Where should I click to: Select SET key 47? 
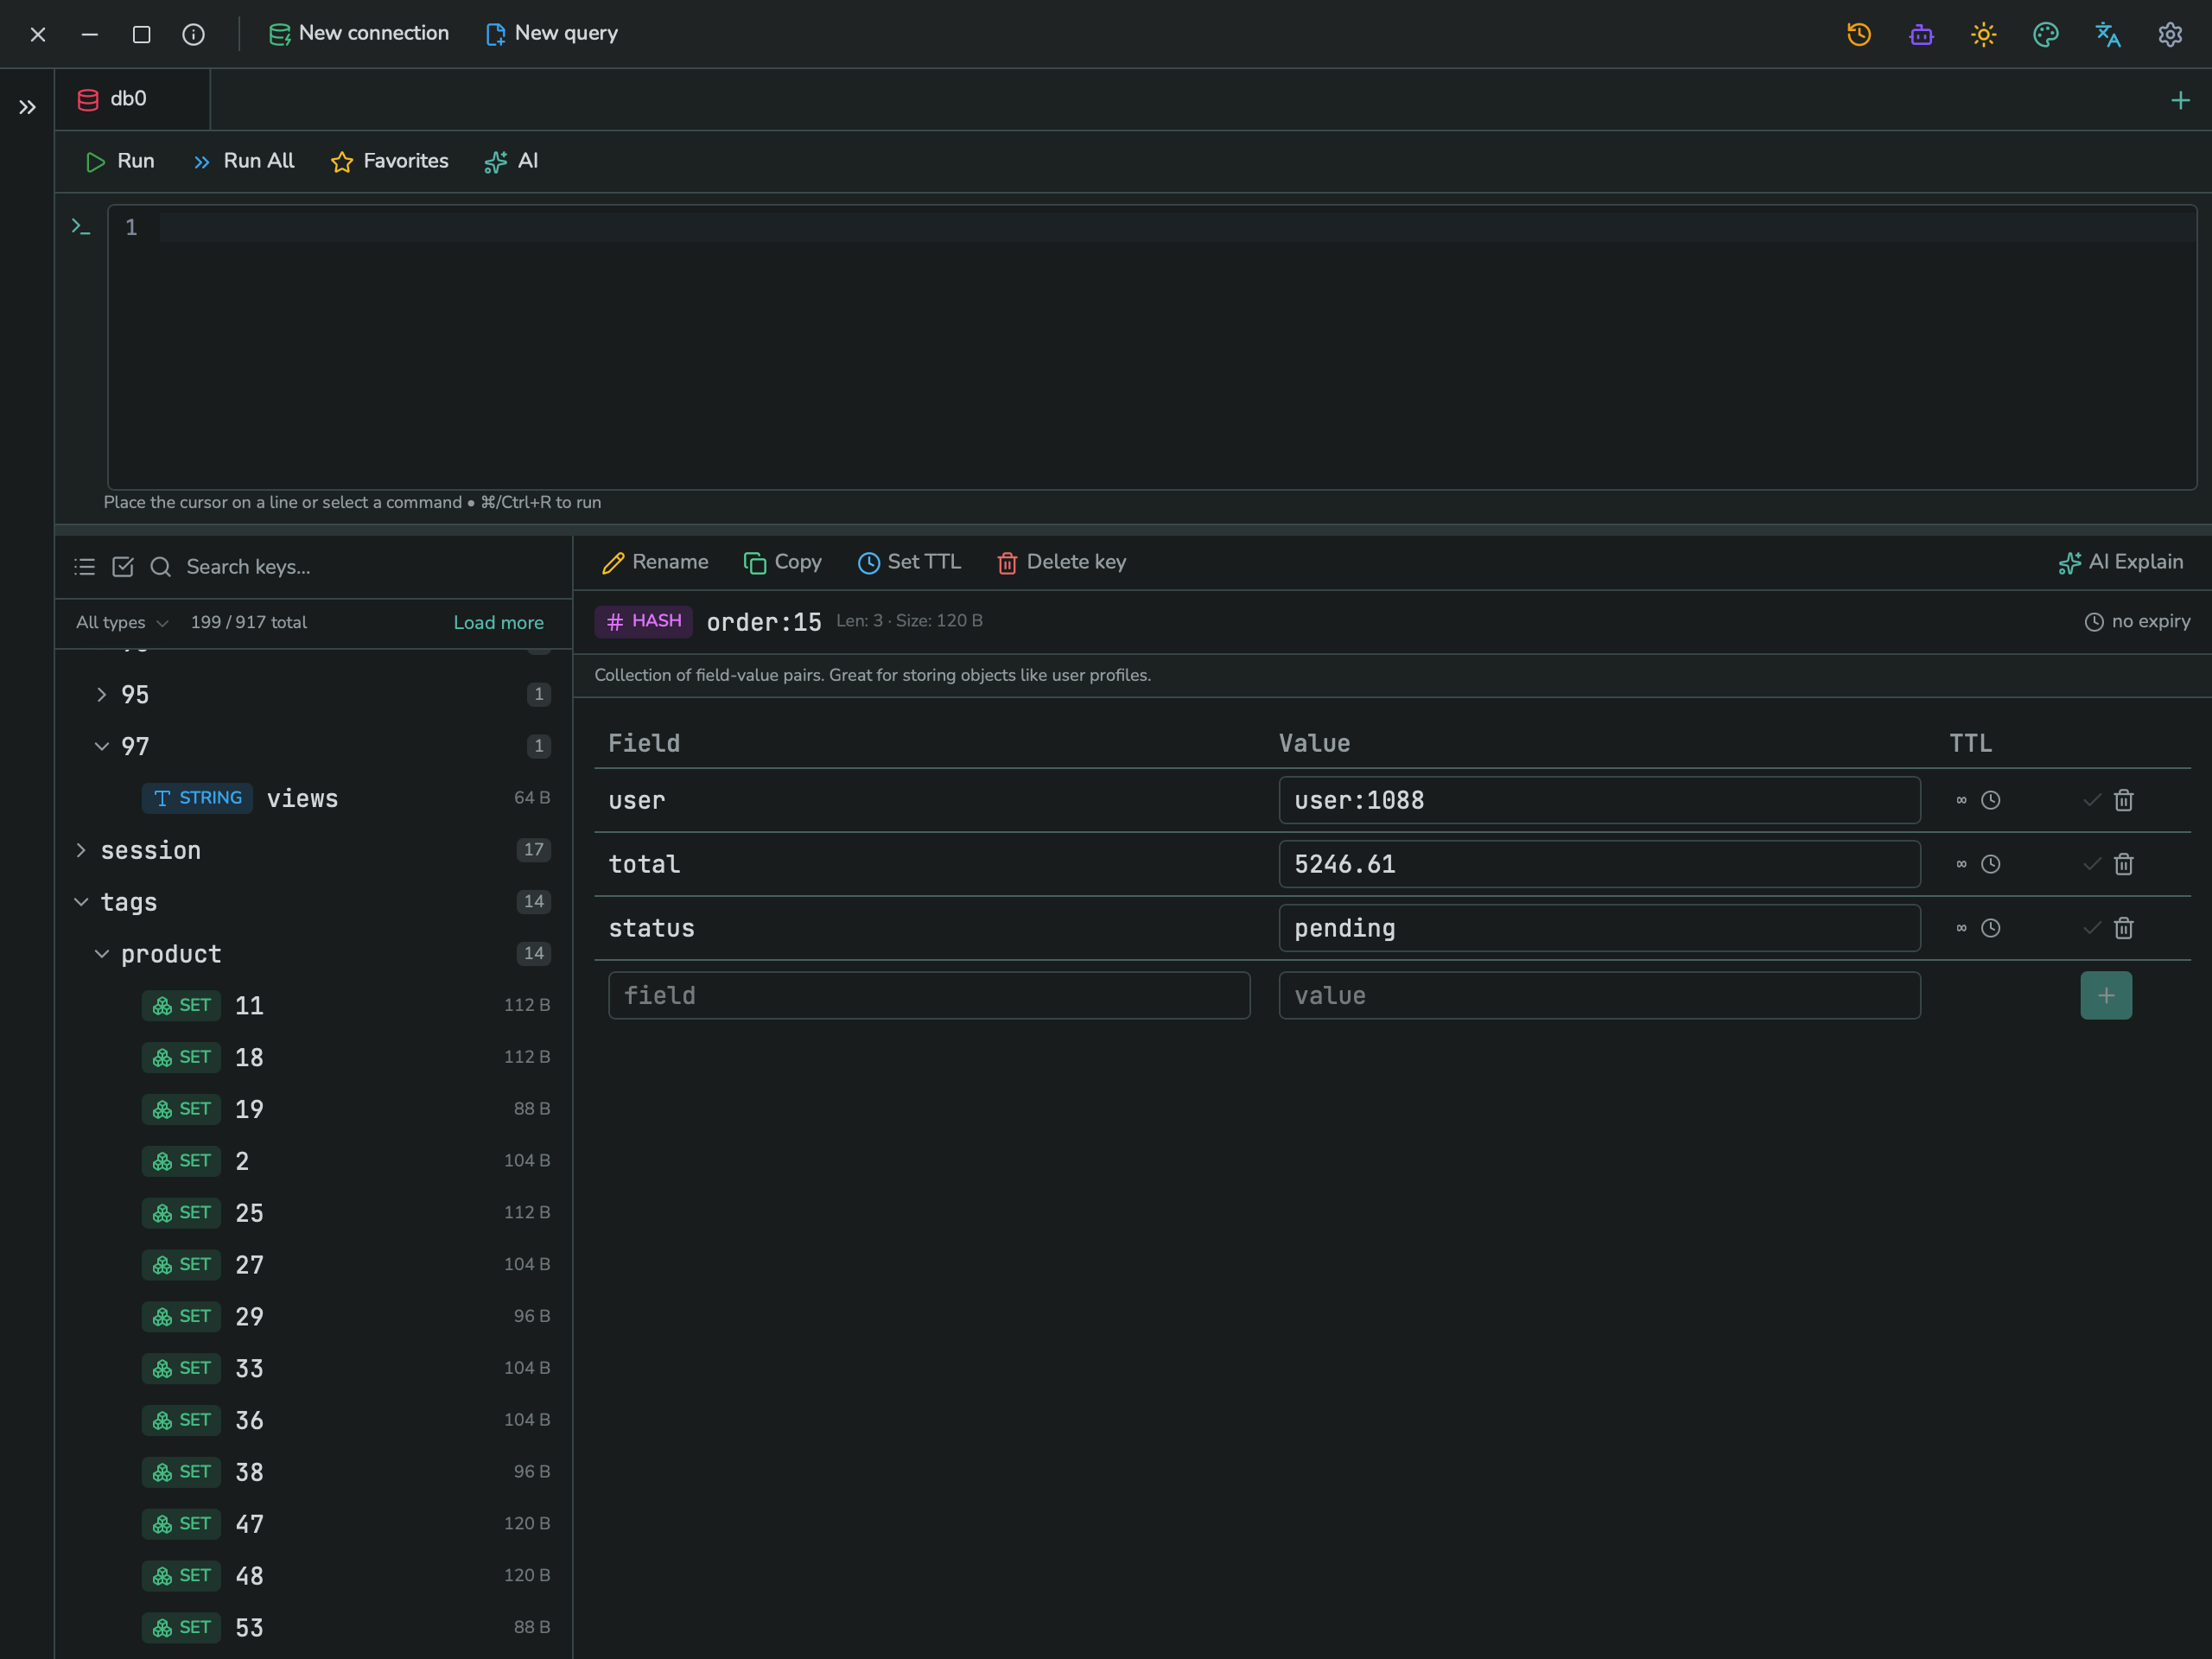313,1524
